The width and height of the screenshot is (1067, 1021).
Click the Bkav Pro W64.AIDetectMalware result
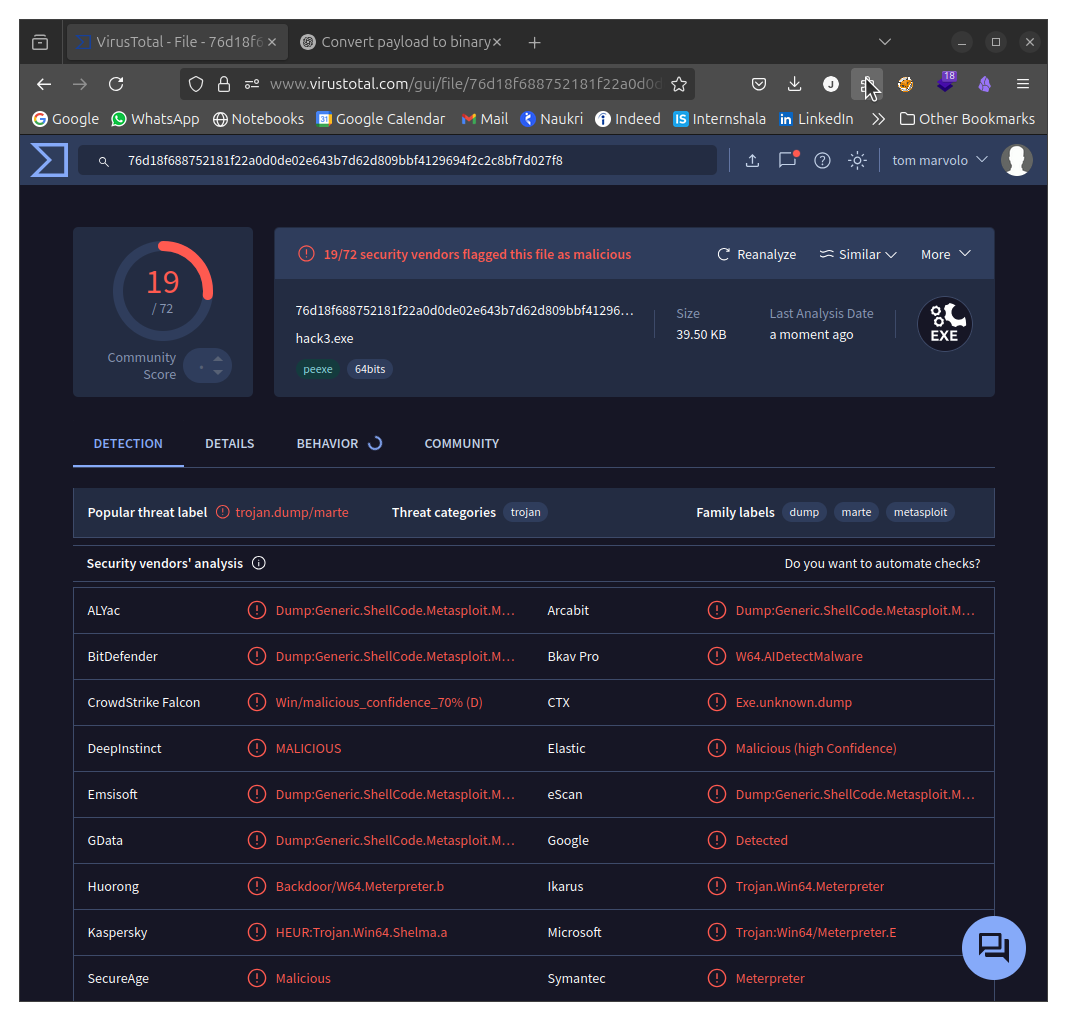click(x=799, y=657)
